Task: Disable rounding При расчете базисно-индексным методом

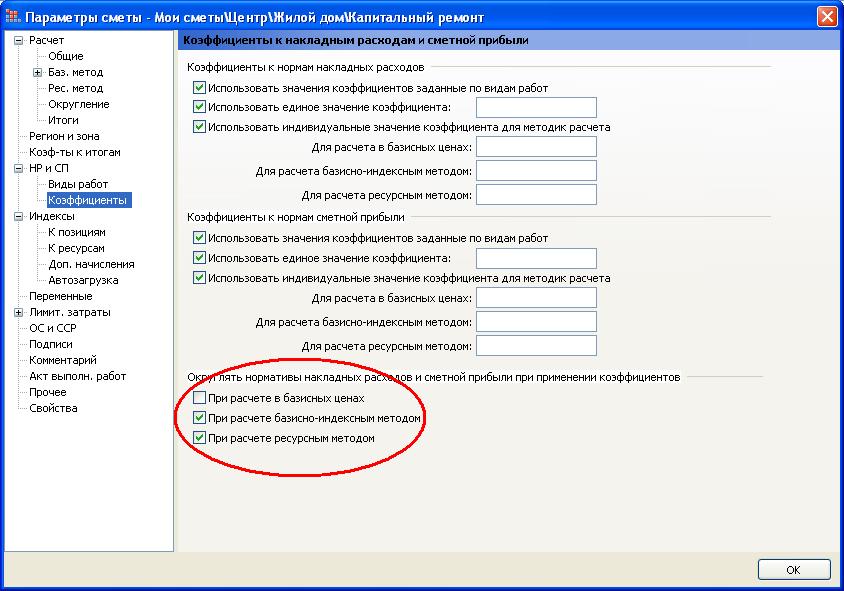Action: point(199,418)
